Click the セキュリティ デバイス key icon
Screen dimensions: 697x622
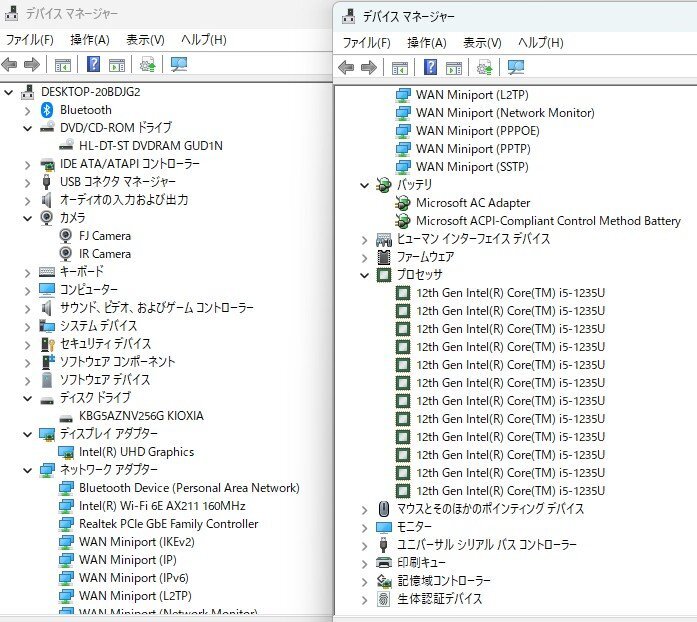(47, 344)
